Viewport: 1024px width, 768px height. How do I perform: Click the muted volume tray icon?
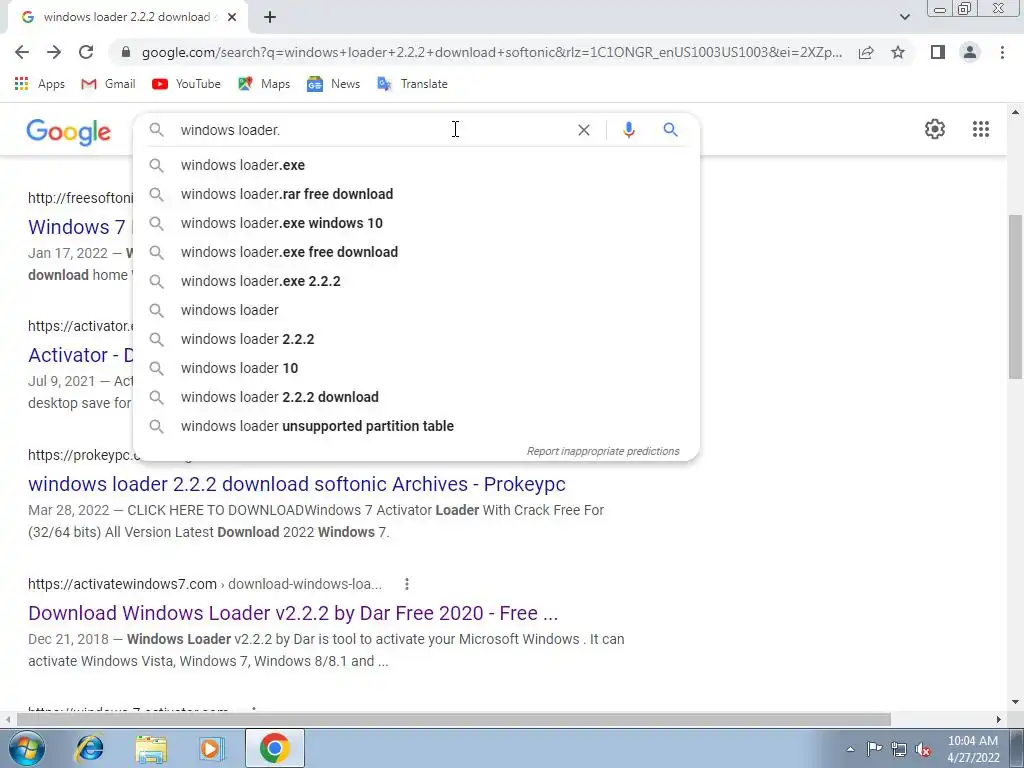point(923,749)
